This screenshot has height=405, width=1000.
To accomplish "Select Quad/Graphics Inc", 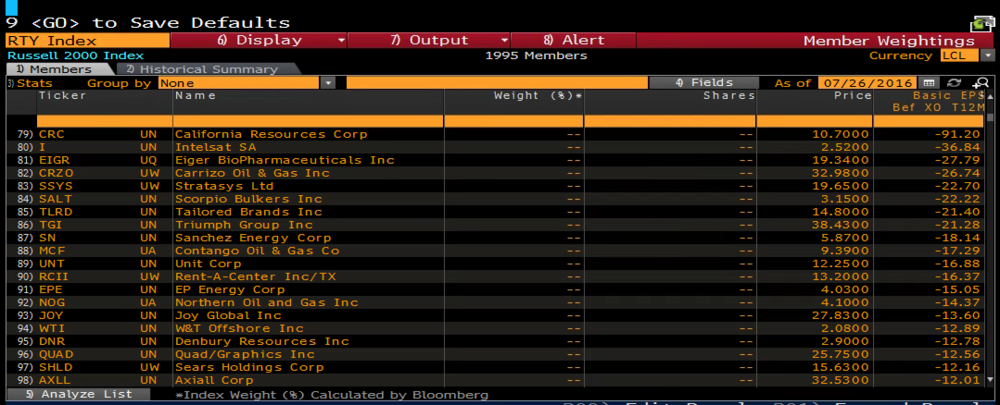I will (x=244, y=354).
